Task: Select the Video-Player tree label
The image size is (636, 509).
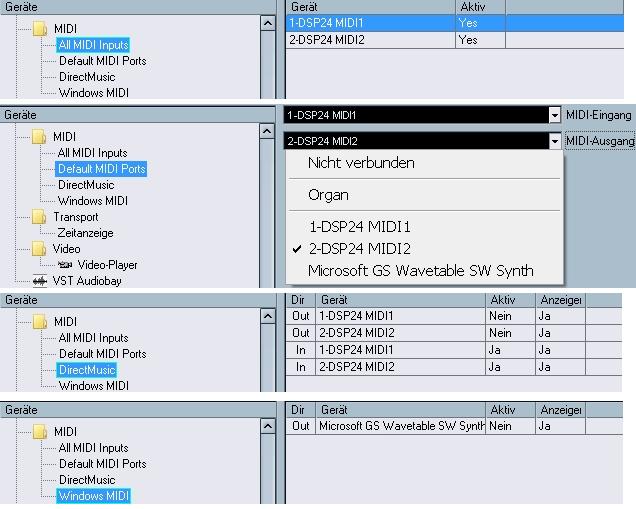Action: pyautogui.click(x=107, y=265)
